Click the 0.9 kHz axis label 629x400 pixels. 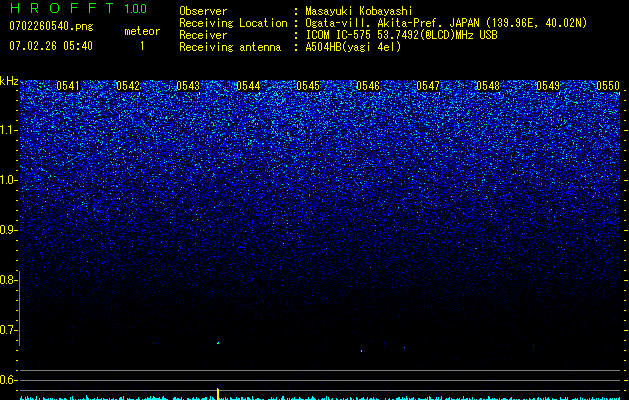8,230
